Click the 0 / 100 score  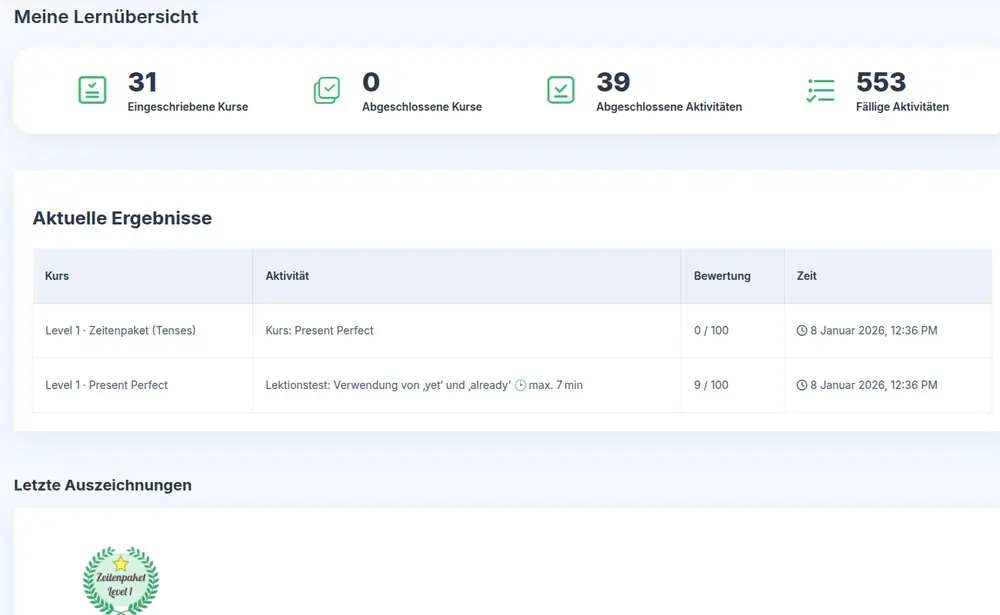click(x=711, y=331)
